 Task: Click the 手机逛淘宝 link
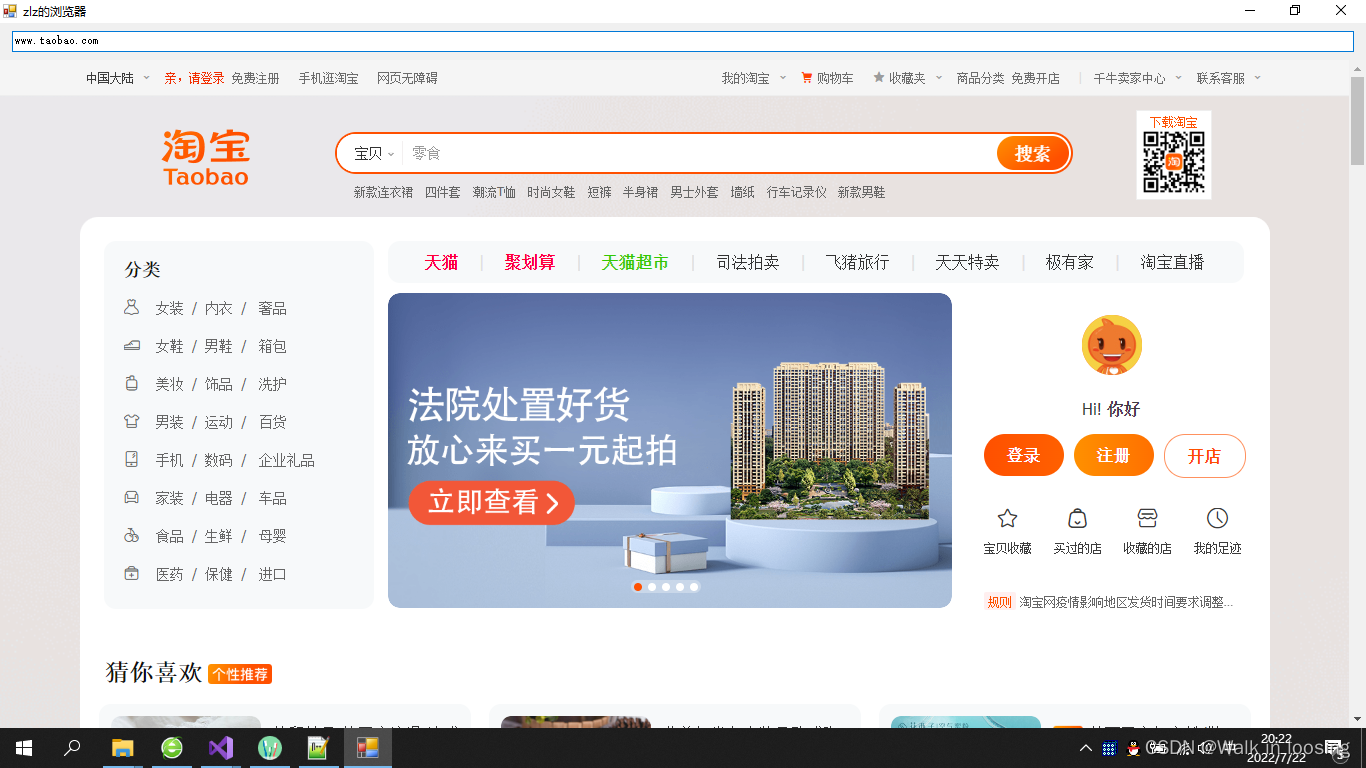point(328,78)
